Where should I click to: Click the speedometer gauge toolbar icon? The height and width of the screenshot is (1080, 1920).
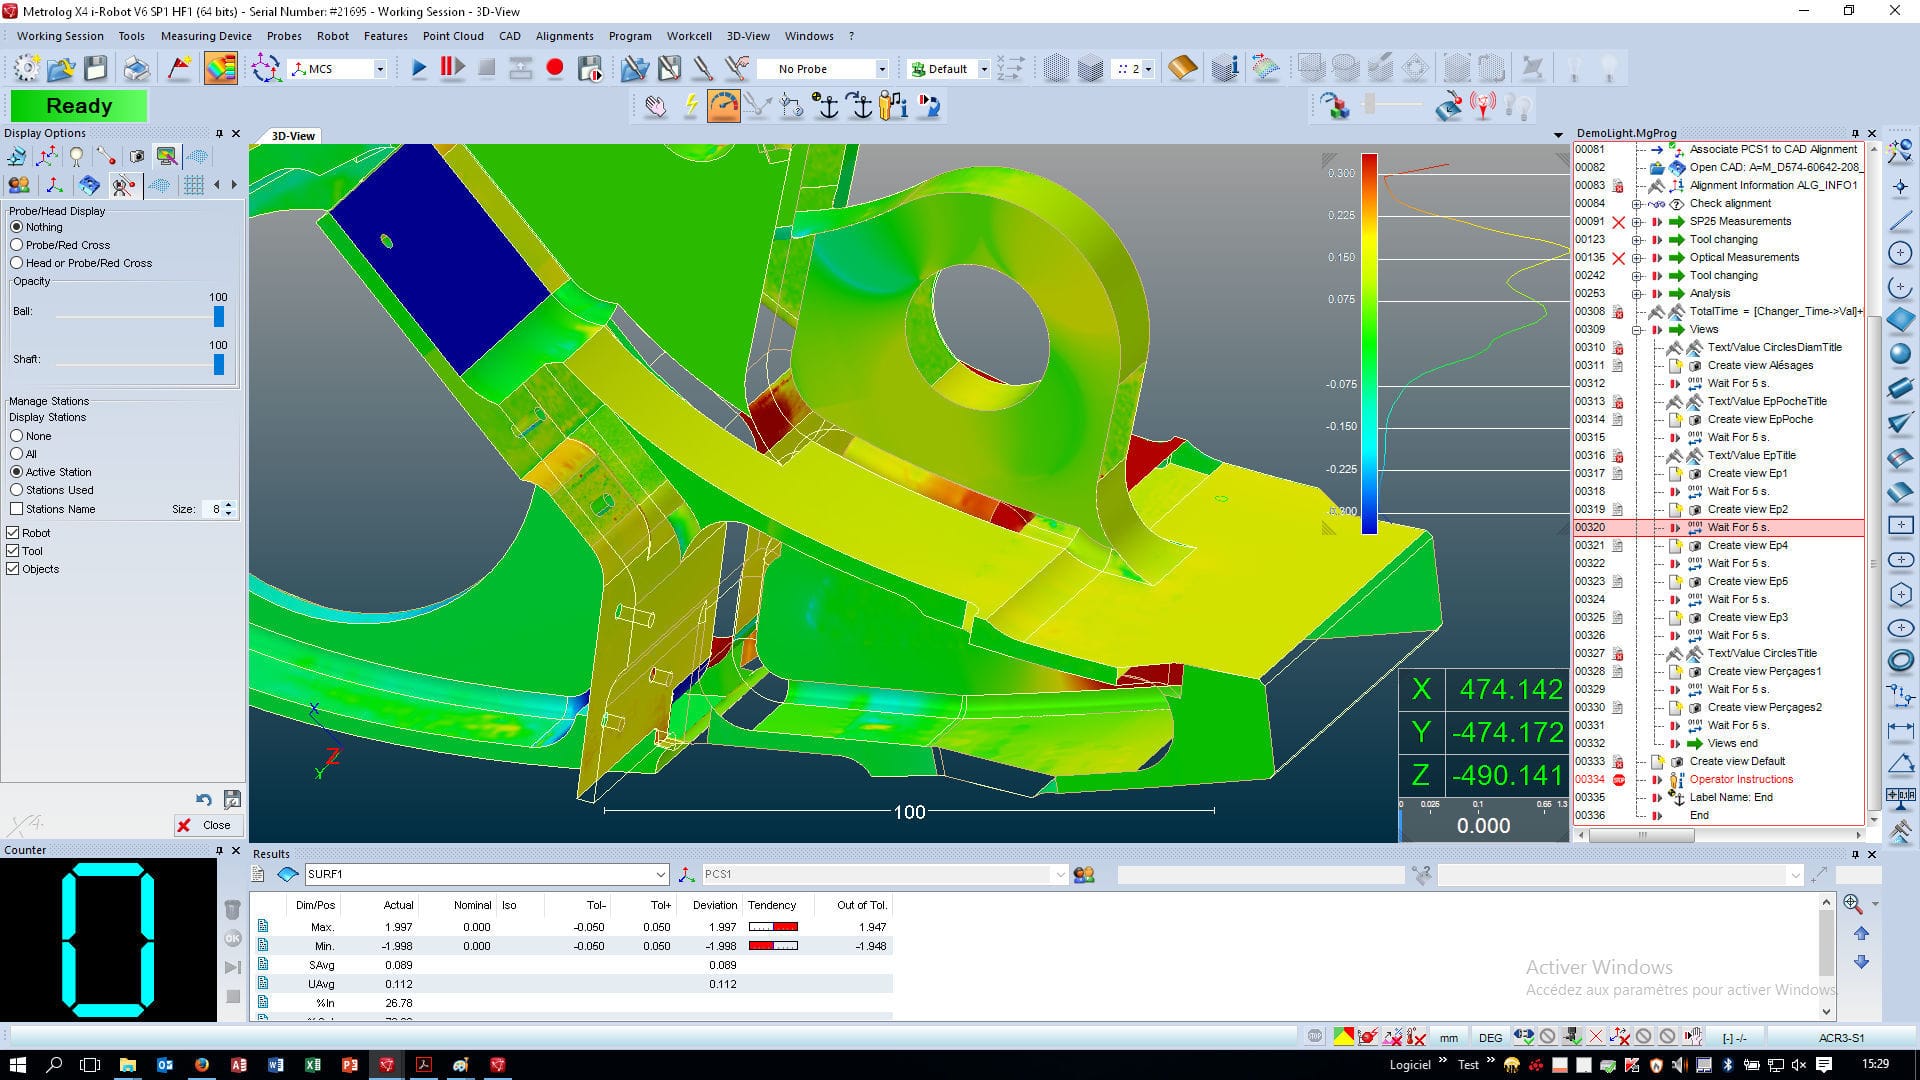723,106
